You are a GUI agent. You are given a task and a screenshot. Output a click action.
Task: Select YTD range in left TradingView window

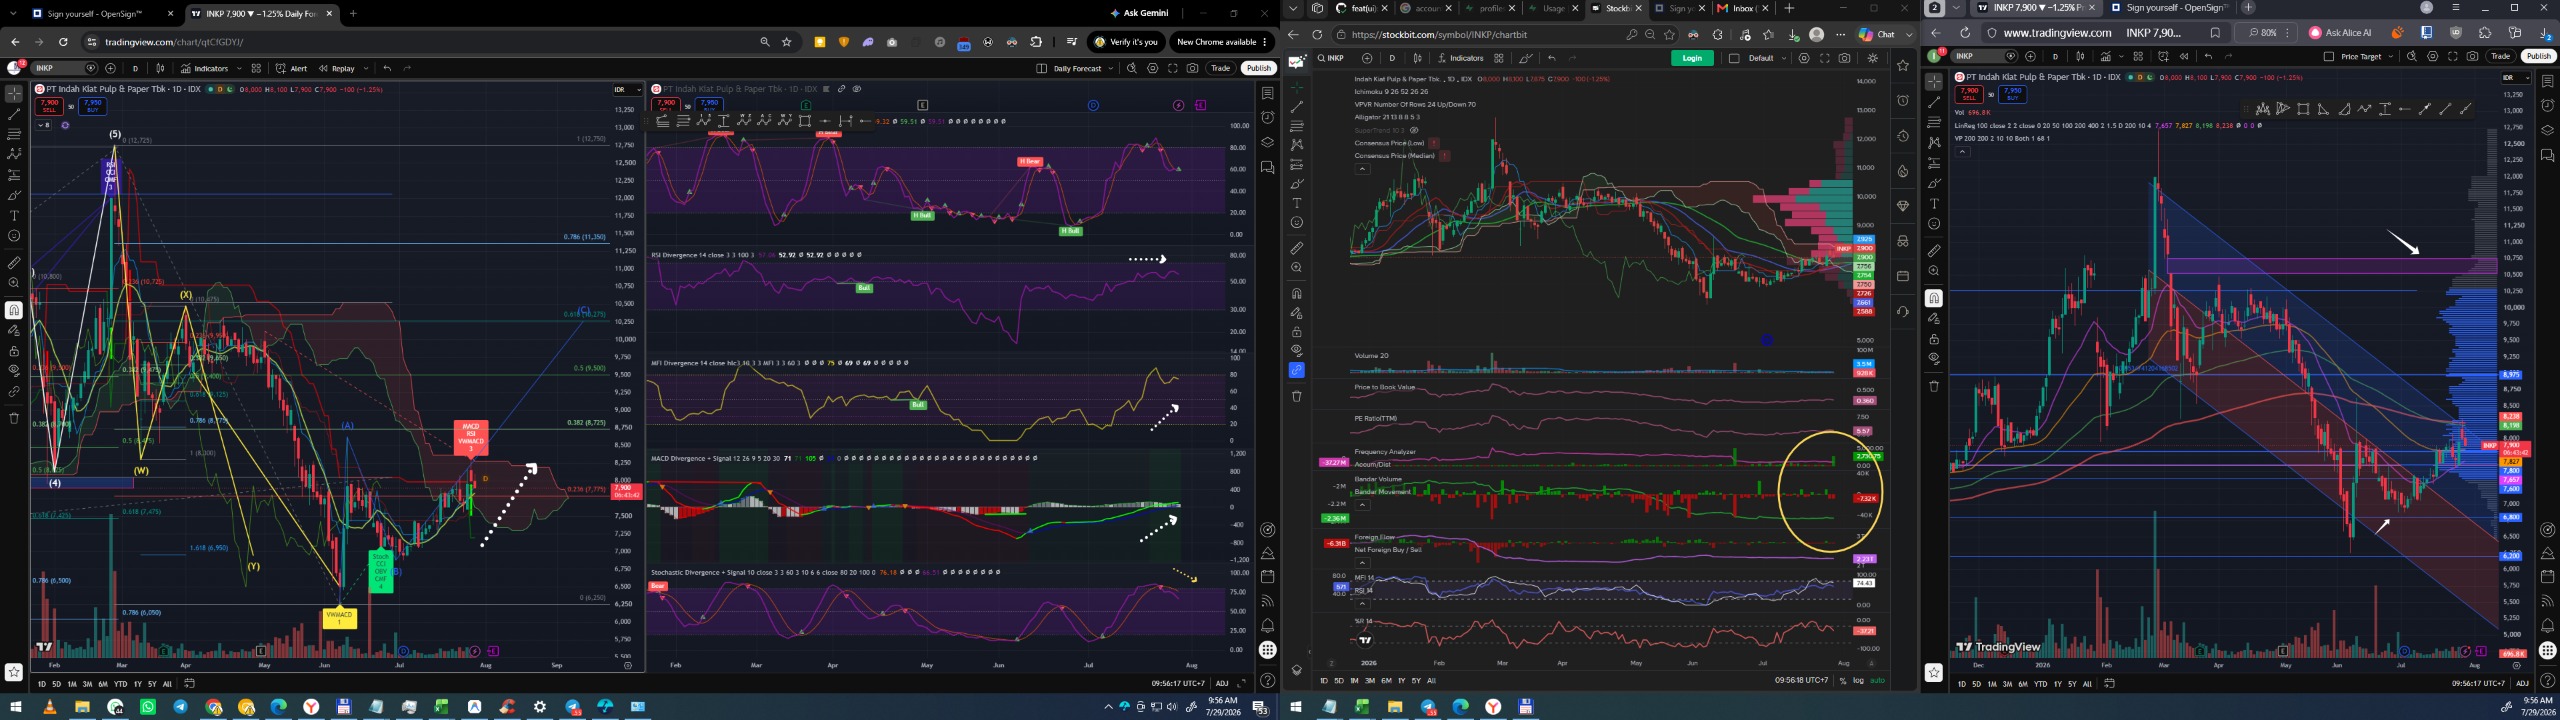point(120,684)
